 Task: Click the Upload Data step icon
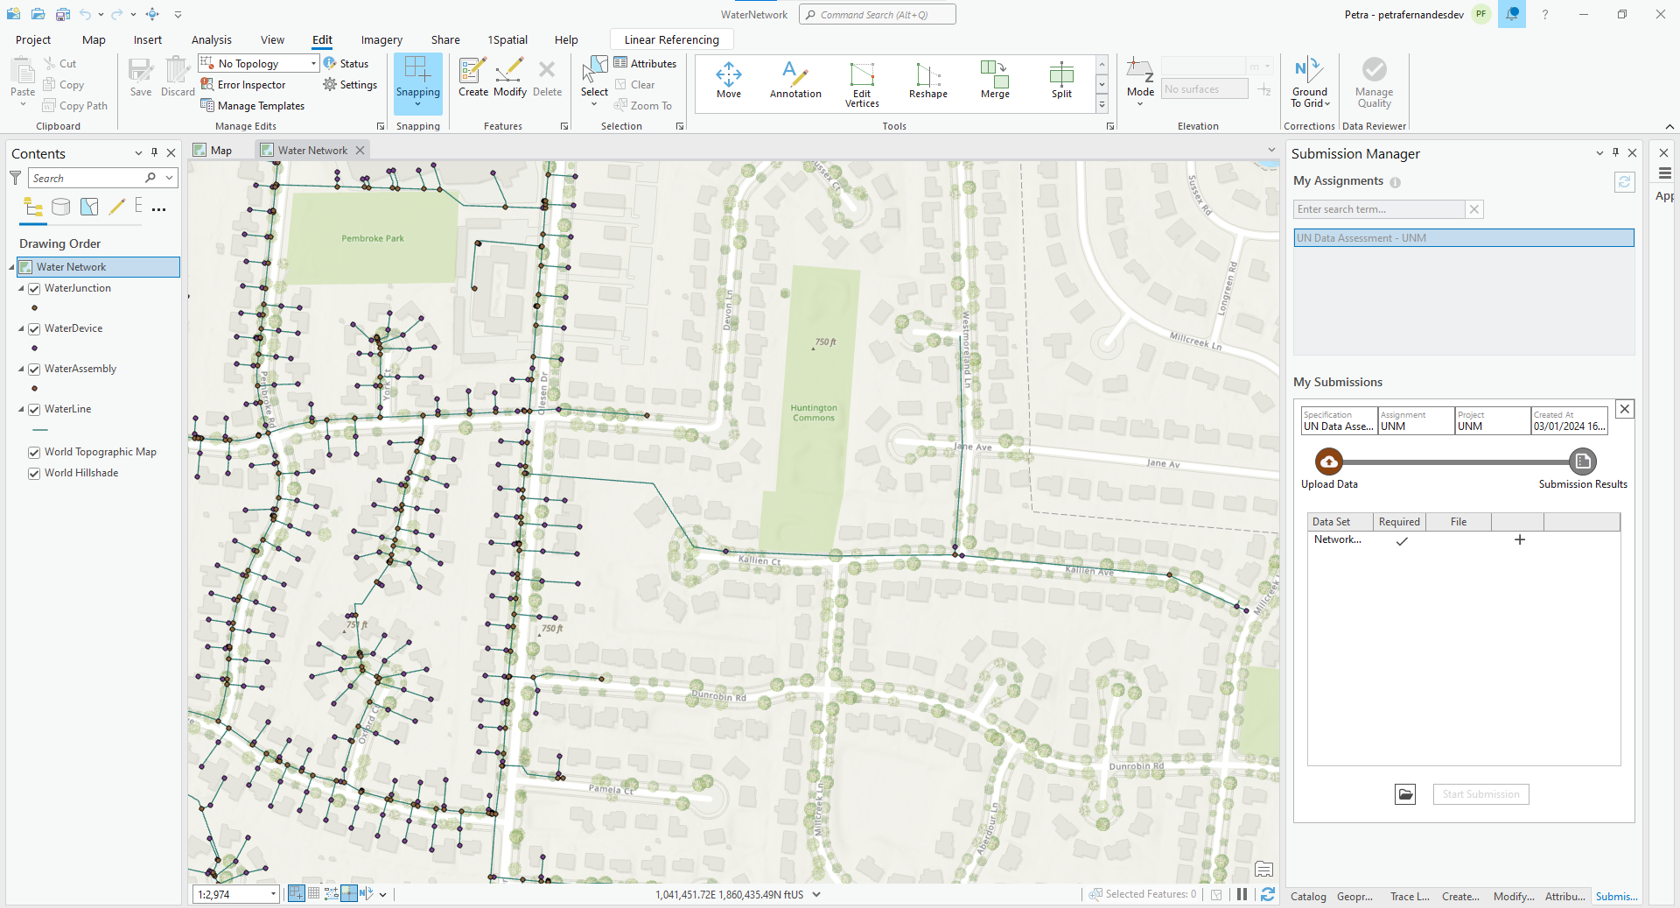1328,462
